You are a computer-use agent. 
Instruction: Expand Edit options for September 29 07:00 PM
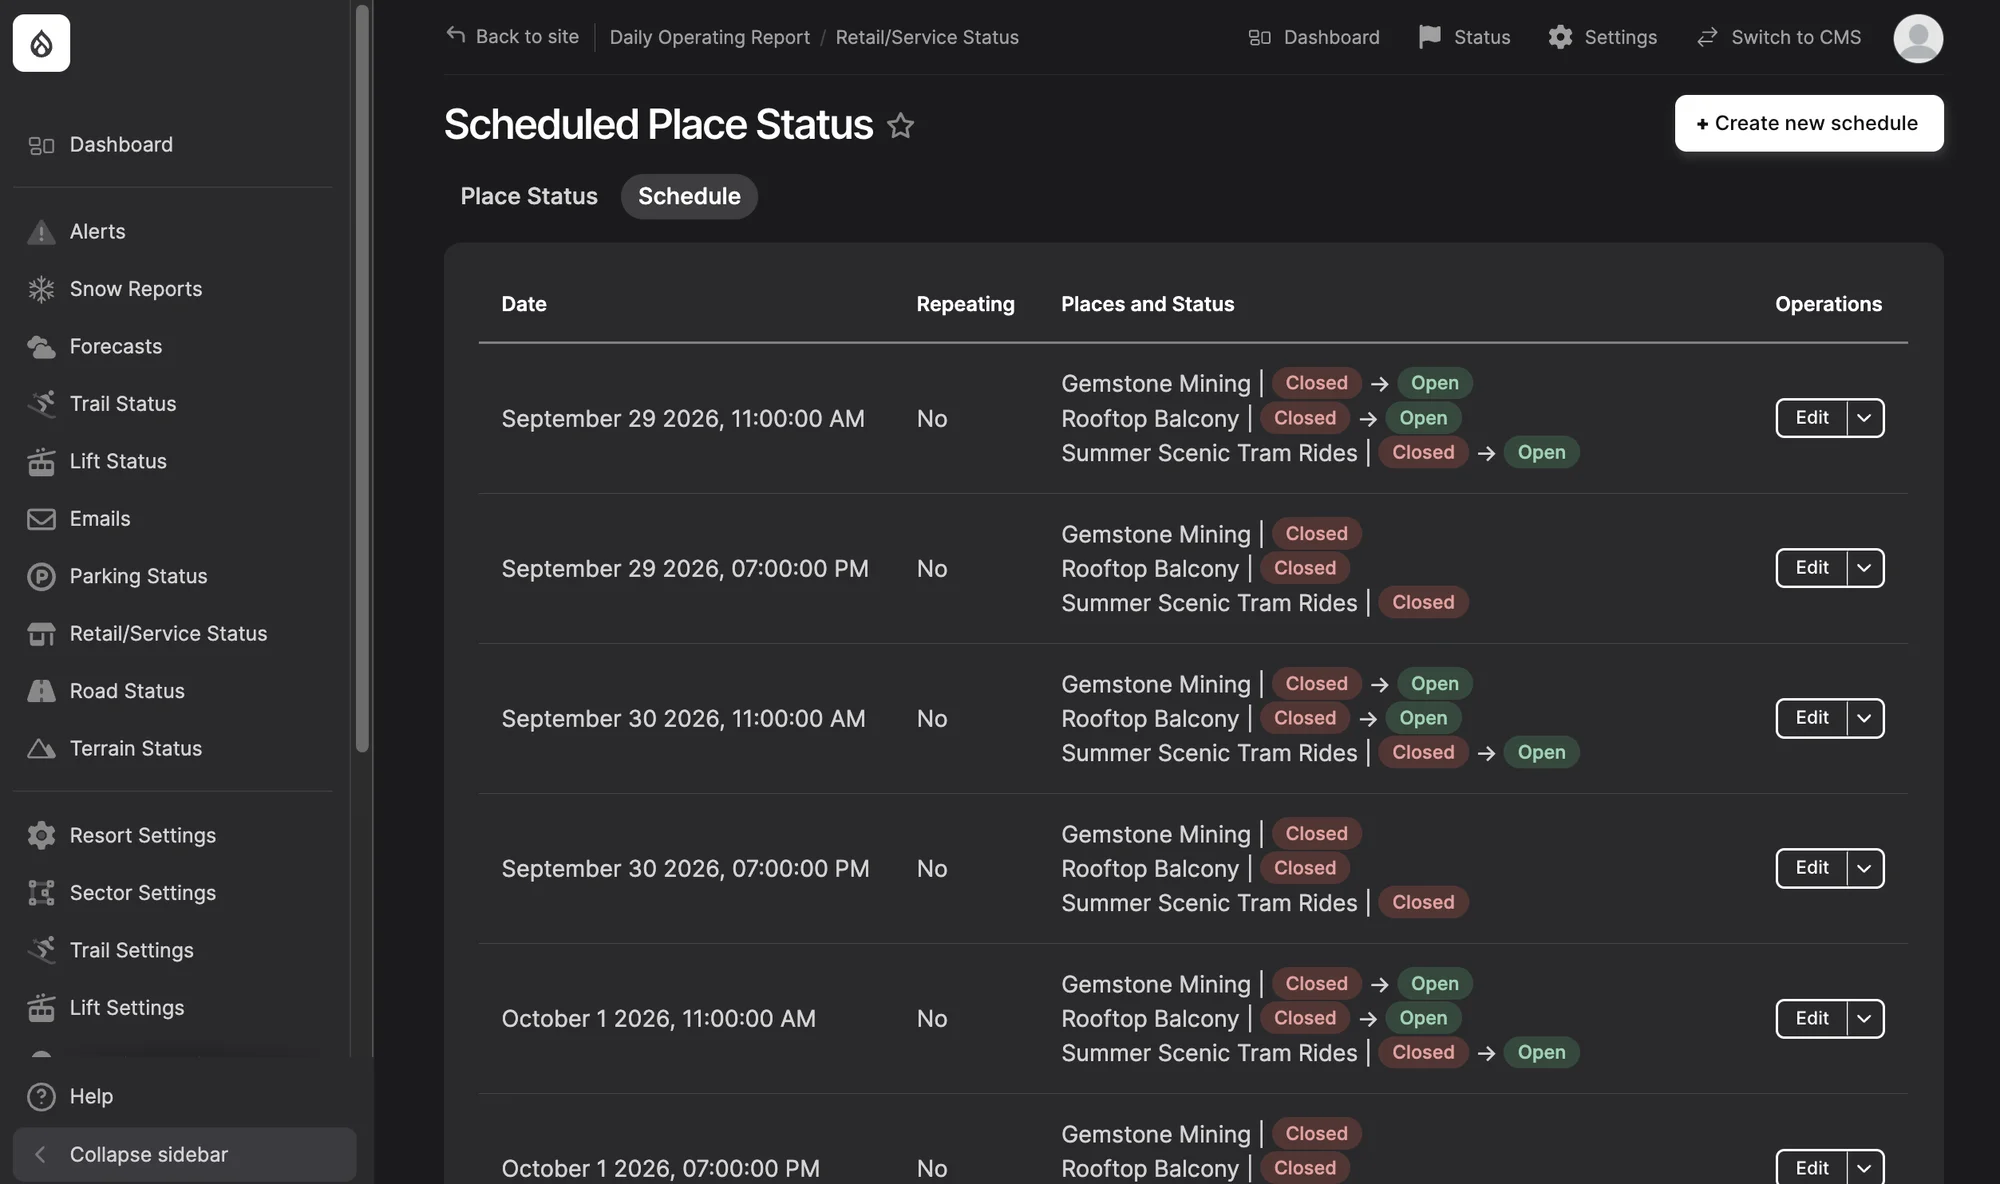[1864, 568]
